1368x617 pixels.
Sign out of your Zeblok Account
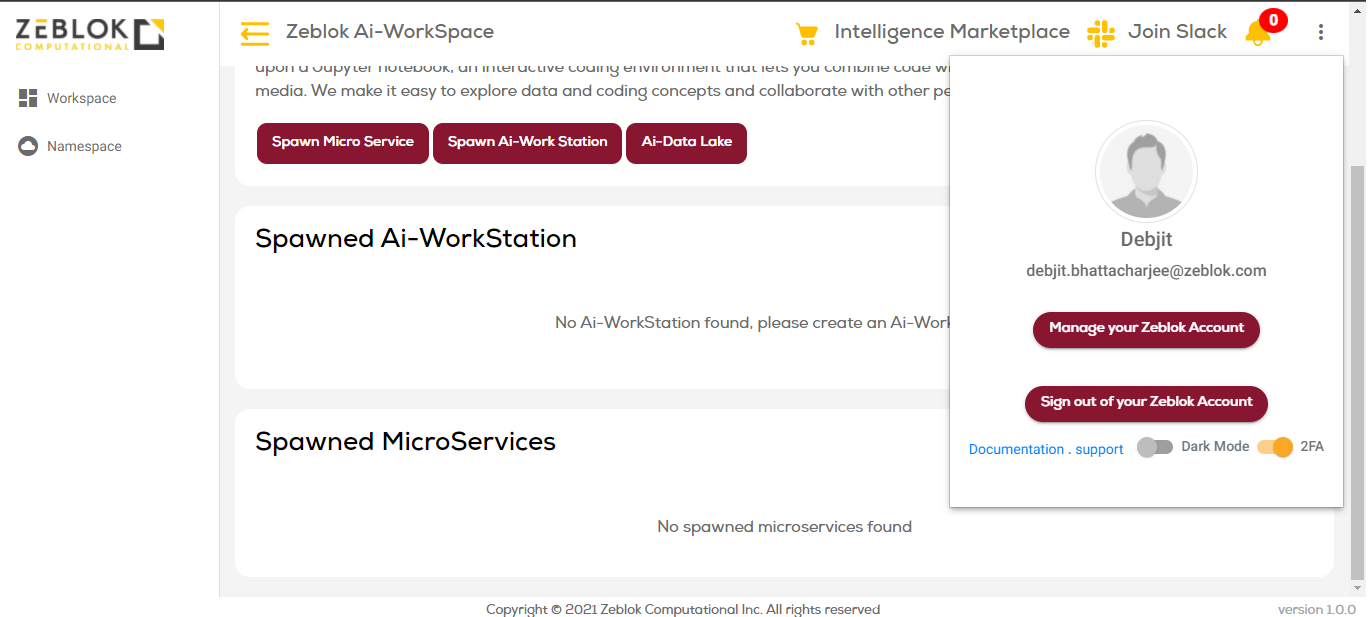[1146, 402]
